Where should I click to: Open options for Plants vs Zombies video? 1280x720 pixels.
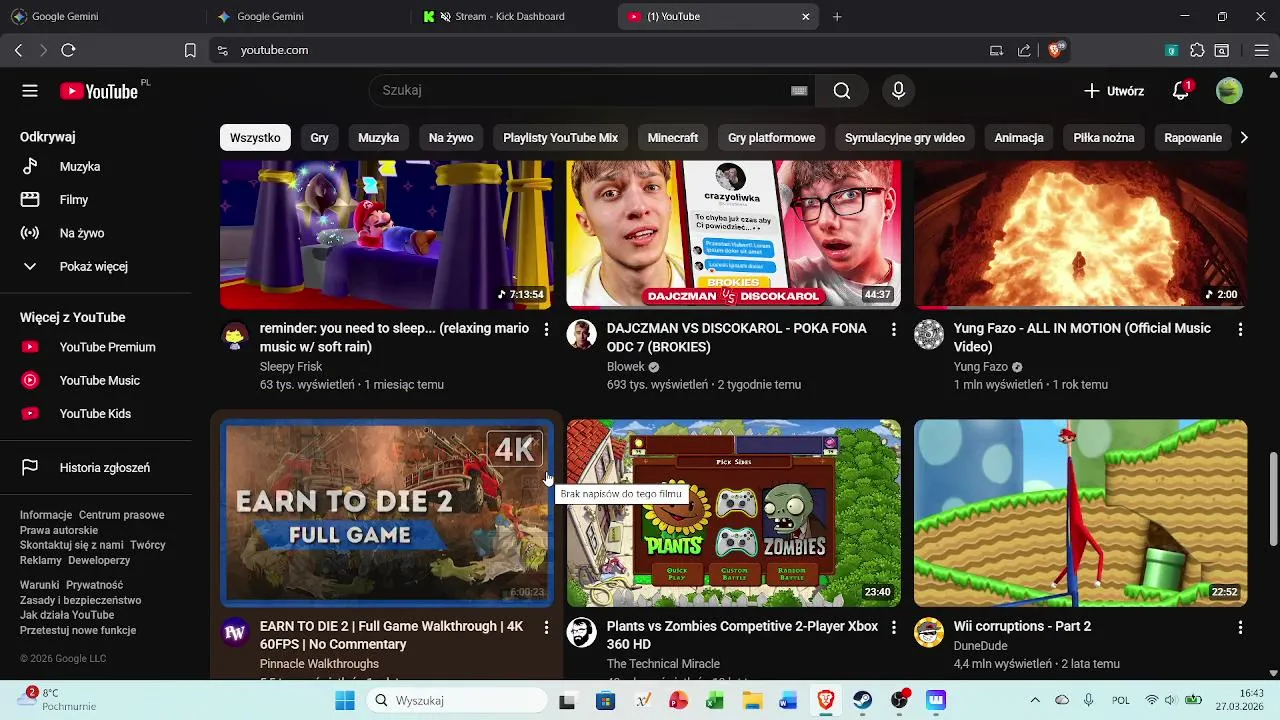[x=893, y=627]
